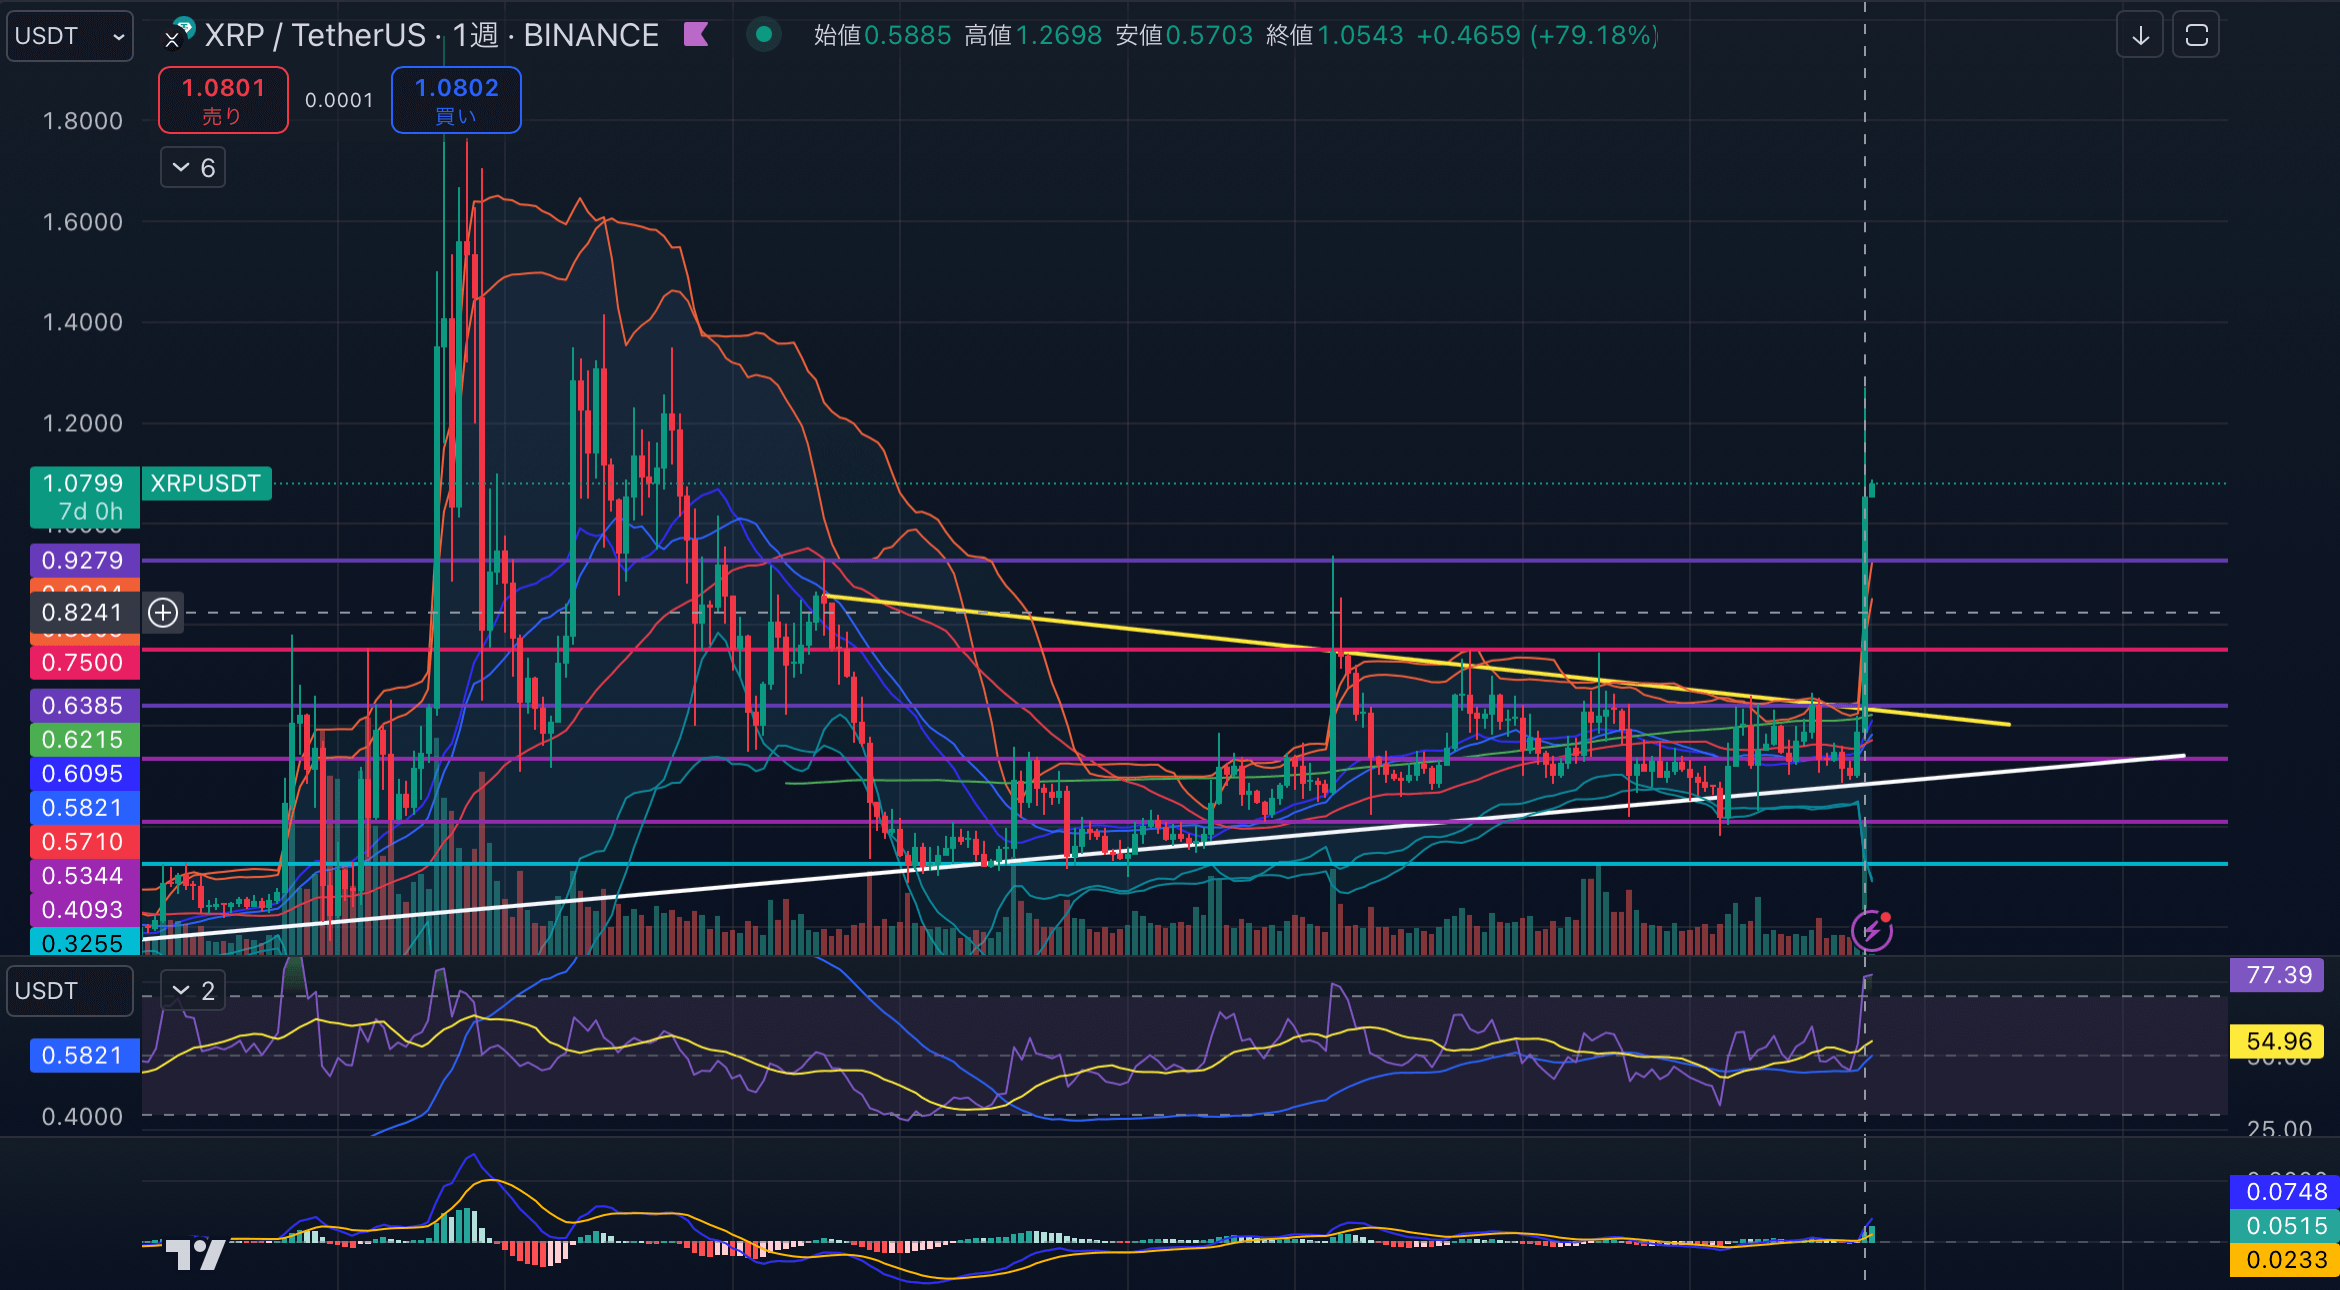Click the purple lightning event icon on chart
Viewport: 2340px width, 1290px height.
coord(1871,931)
